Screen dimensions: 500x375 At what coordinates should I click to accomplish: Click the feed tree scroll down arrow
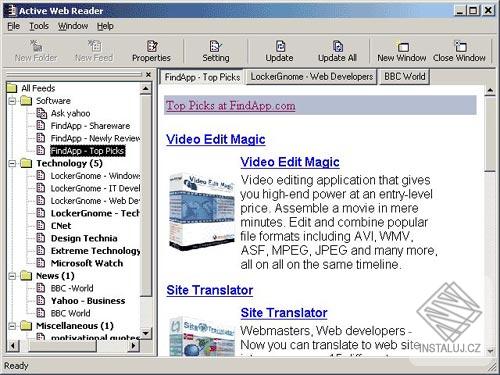146,333
